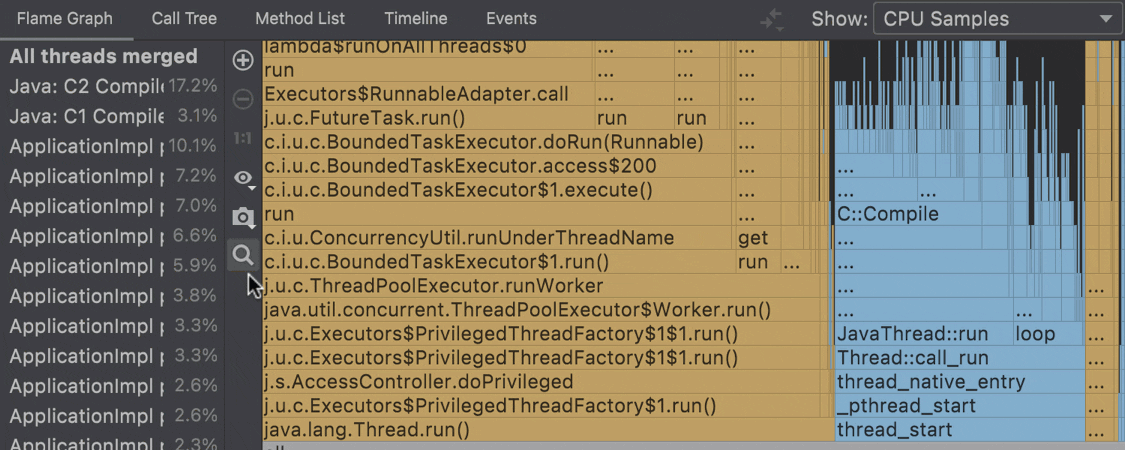Click BoundedTaskExecutor$1.execute() frame
The height and width of the screenshot is (450, 1125).
(499, 190)
